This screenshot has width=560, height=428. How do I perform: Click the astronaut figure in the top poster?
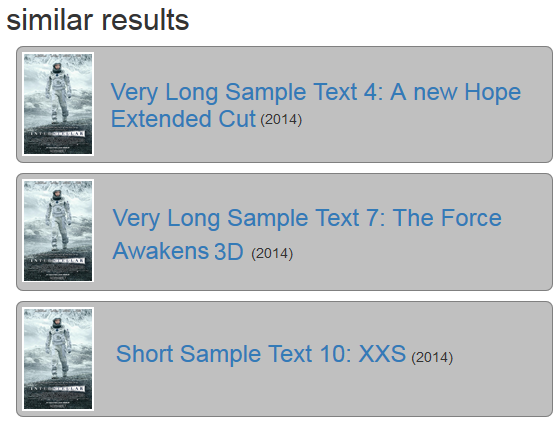58,92
